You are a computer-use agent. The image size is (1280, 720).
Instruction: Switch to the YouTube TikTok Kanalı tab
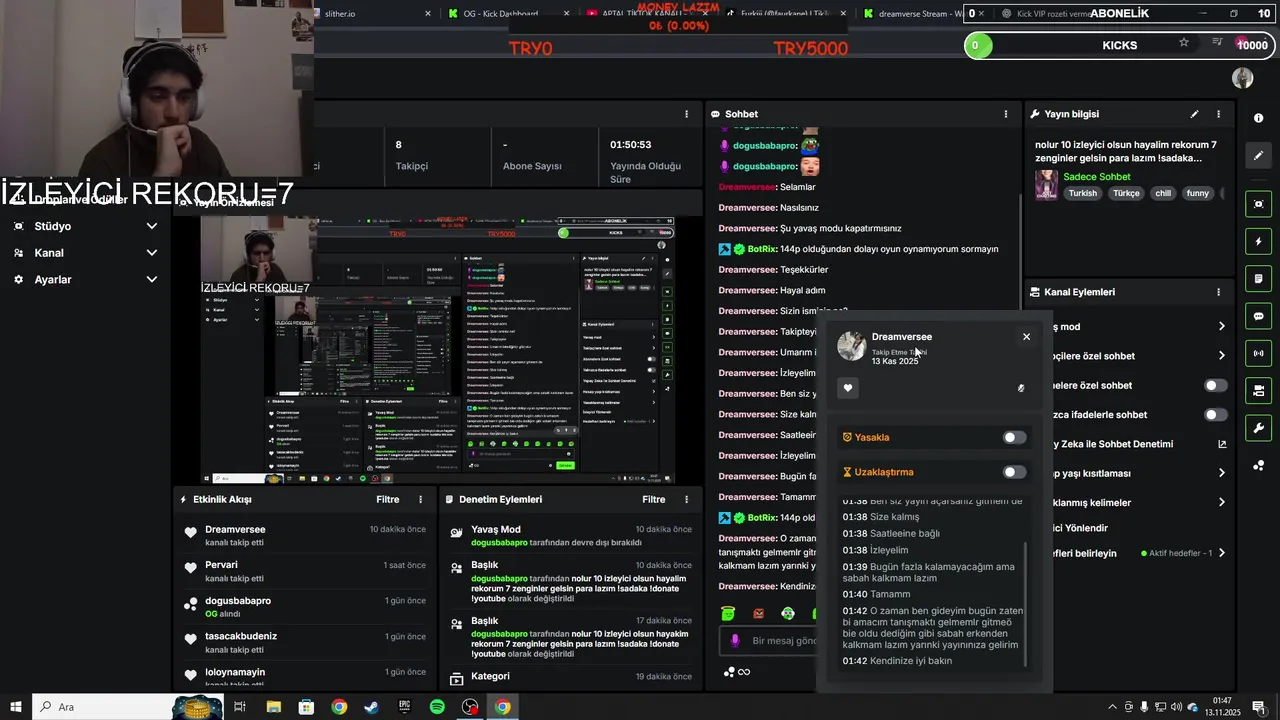pos(648,14)
